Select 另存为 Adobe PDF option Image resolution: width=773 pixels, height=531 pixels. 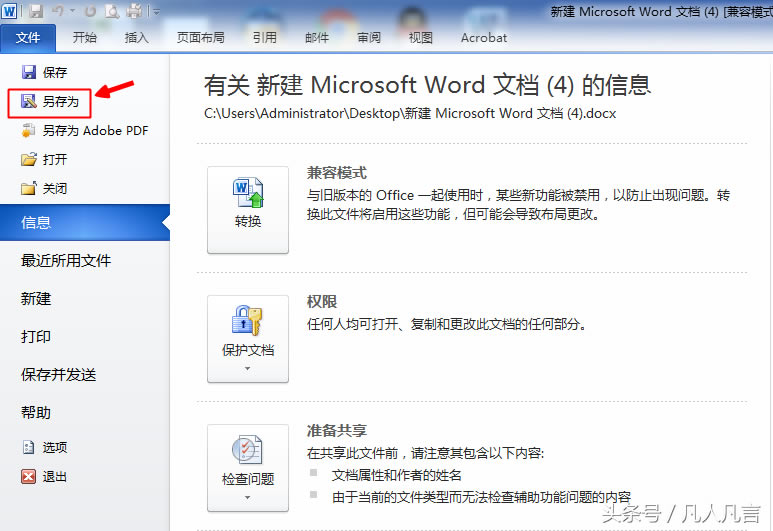94,130
